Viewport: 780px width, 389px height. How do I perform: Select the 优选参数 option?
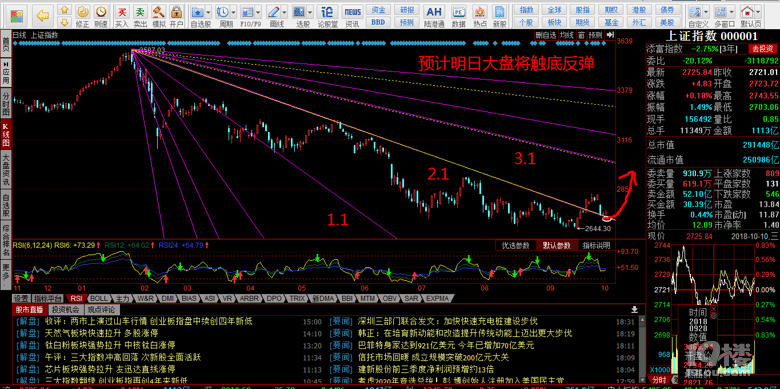pyautogui.click(x=516, y=245)
